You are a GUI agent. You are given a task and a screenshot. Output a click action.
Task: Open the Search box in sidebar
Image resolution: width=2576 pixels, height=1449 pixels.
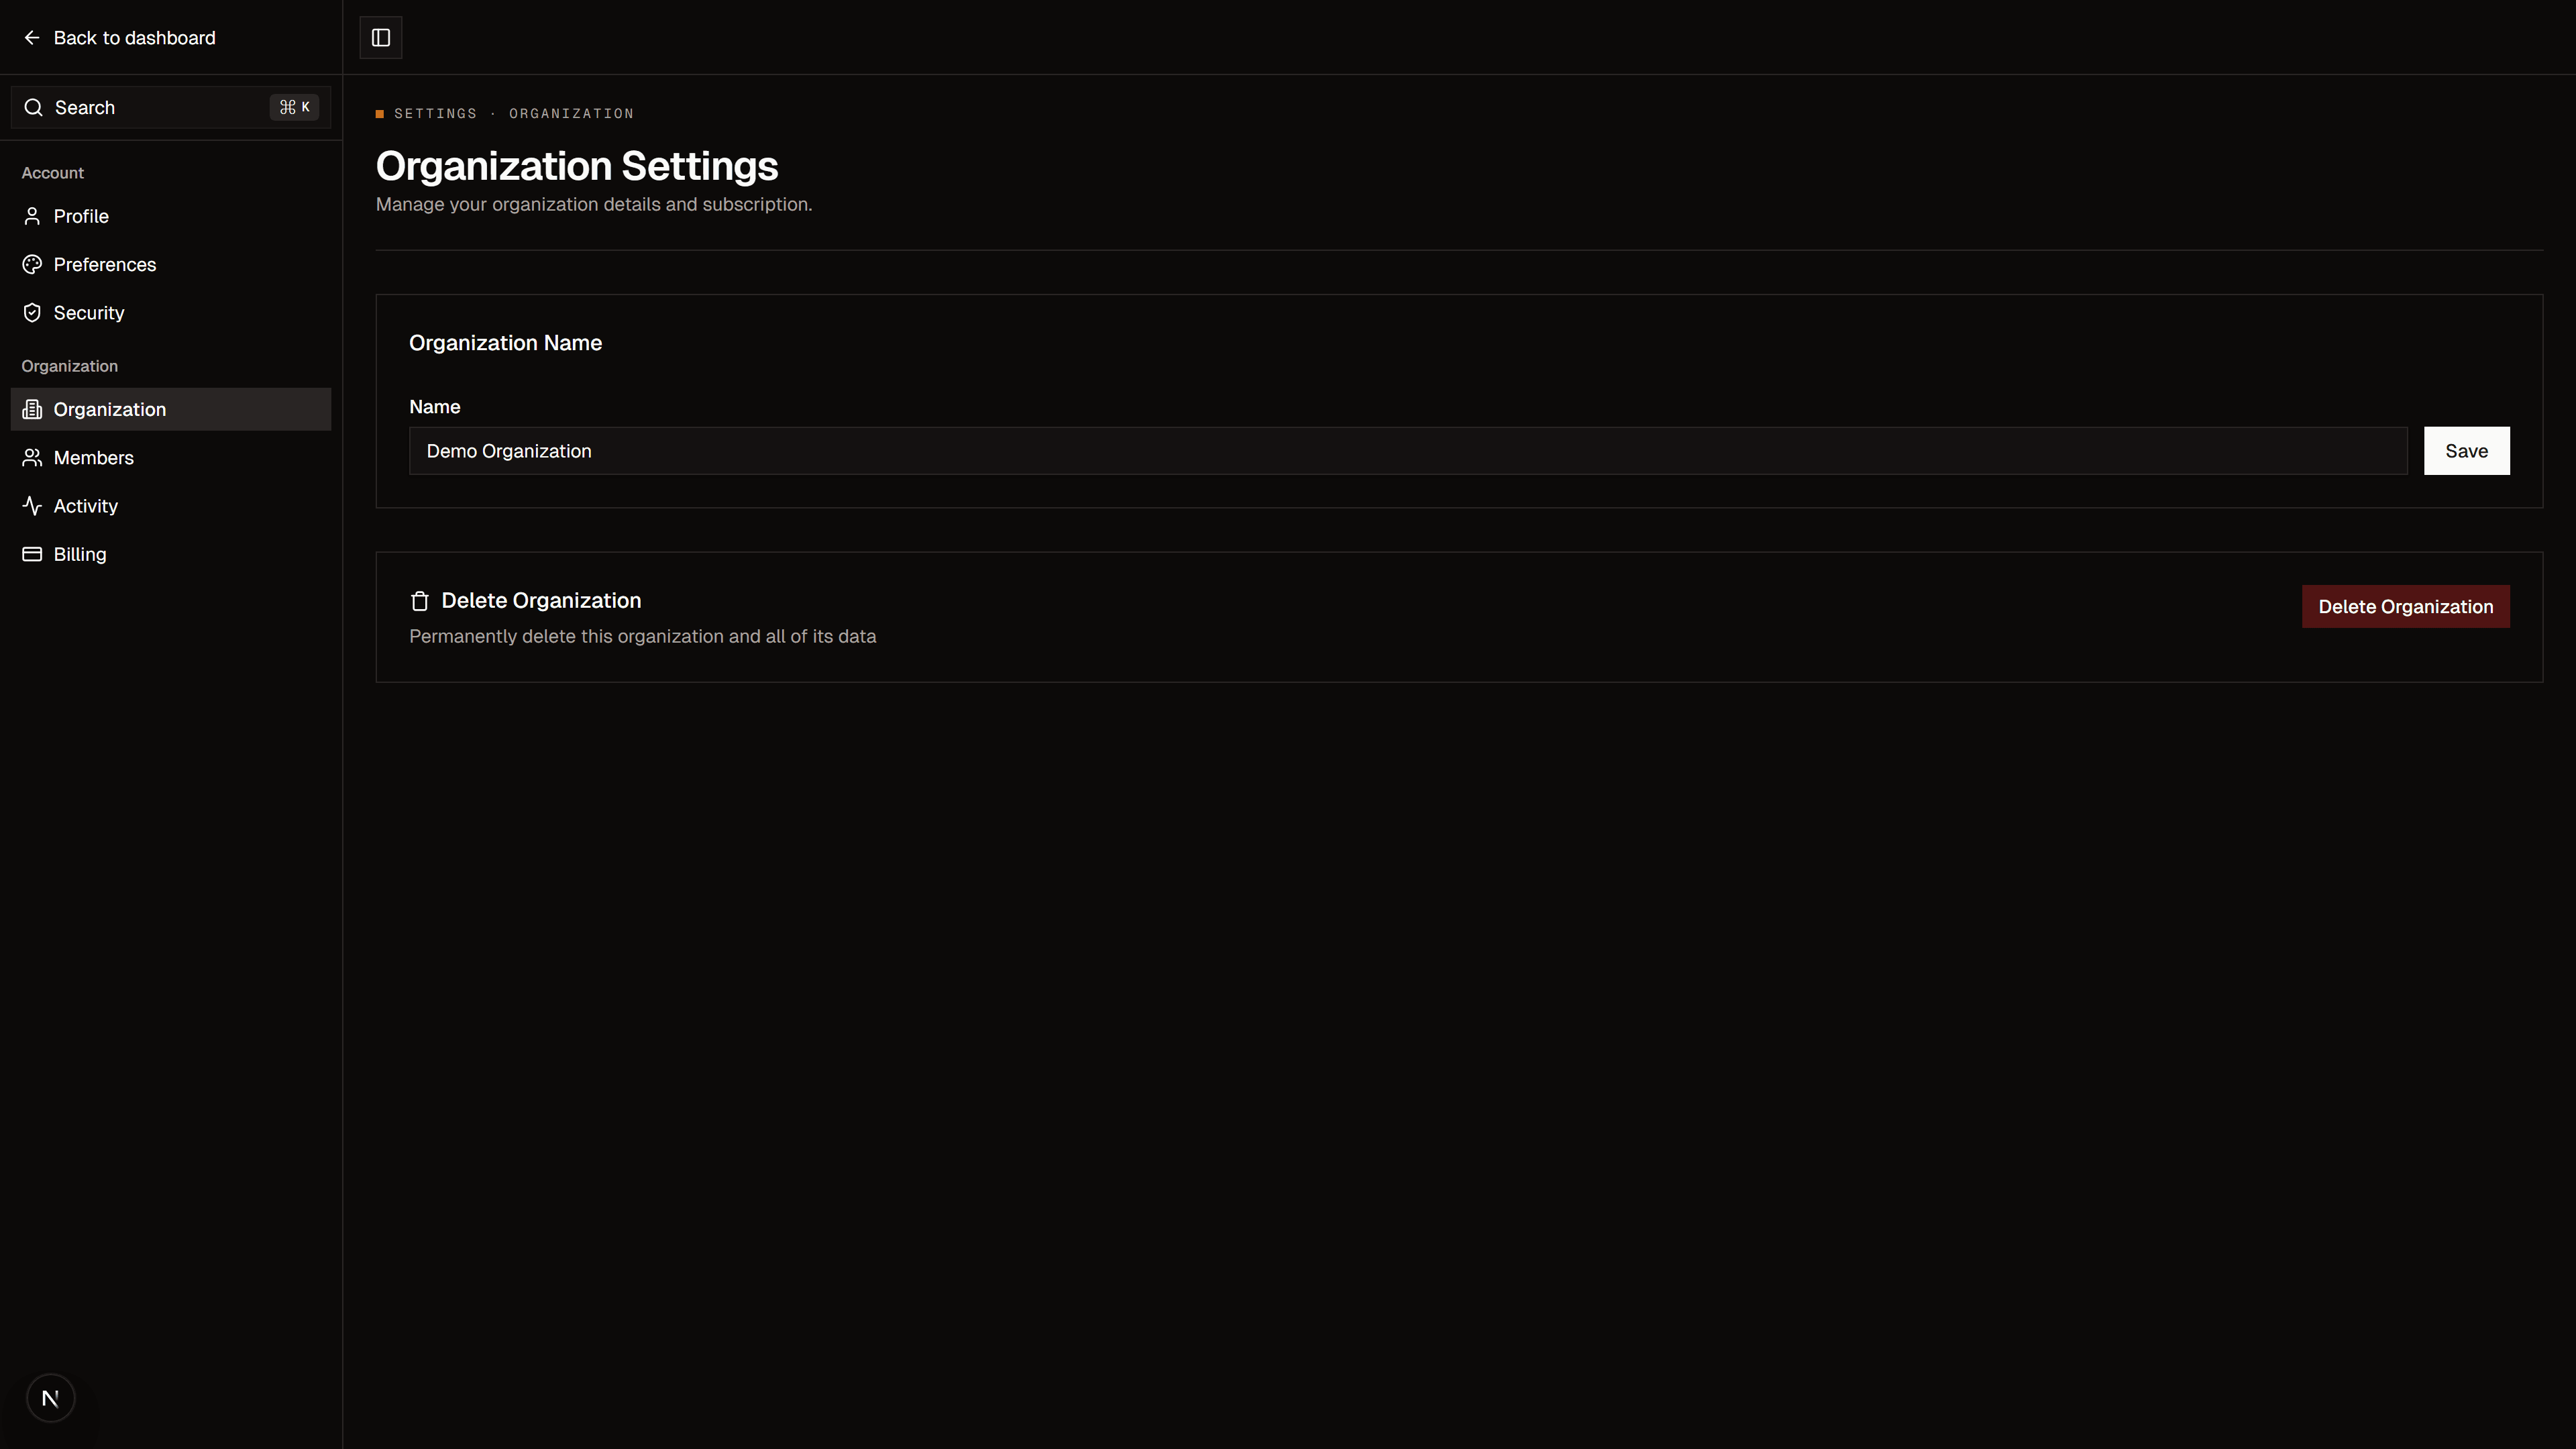click(x=171, y=107)
